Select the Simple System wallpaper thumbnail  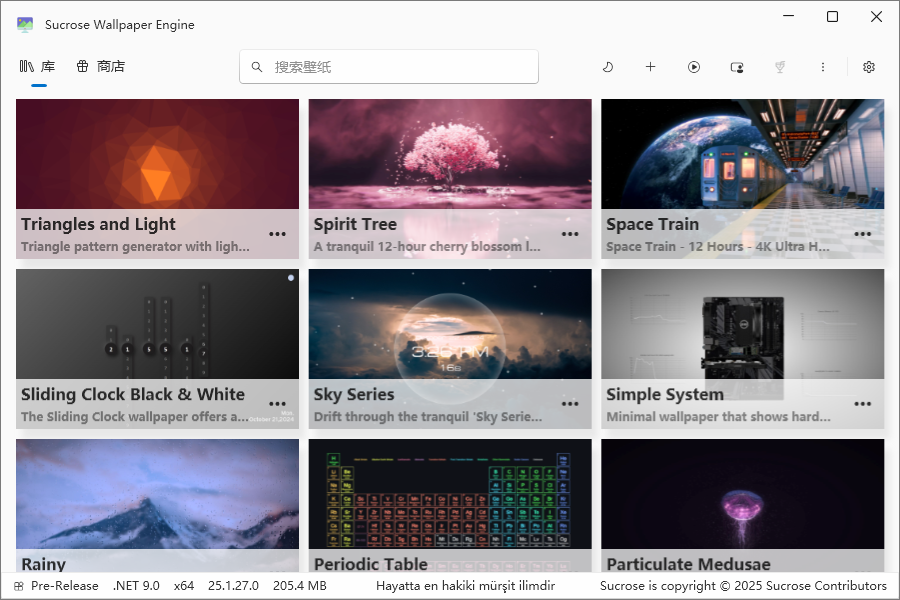point(743,324)
